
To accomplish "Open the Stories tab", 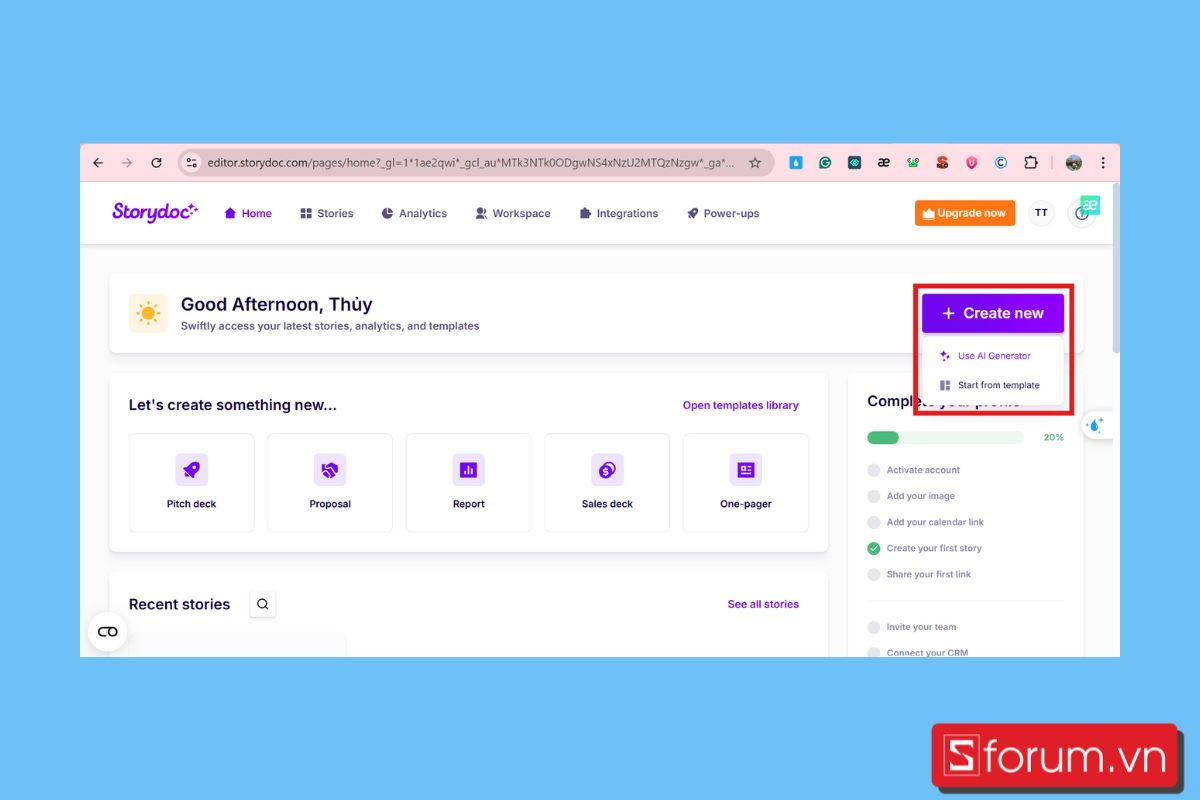I will 327,213.
